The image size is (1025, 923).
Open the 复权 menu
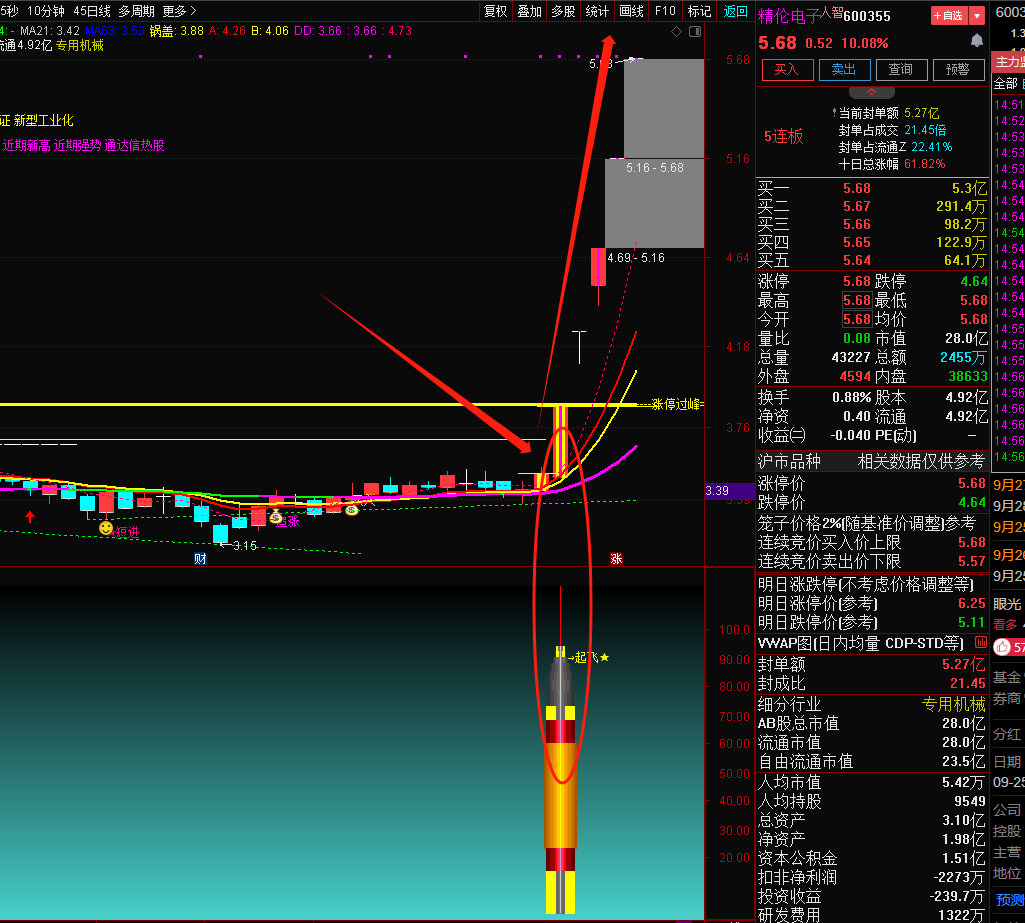[496, 11]
